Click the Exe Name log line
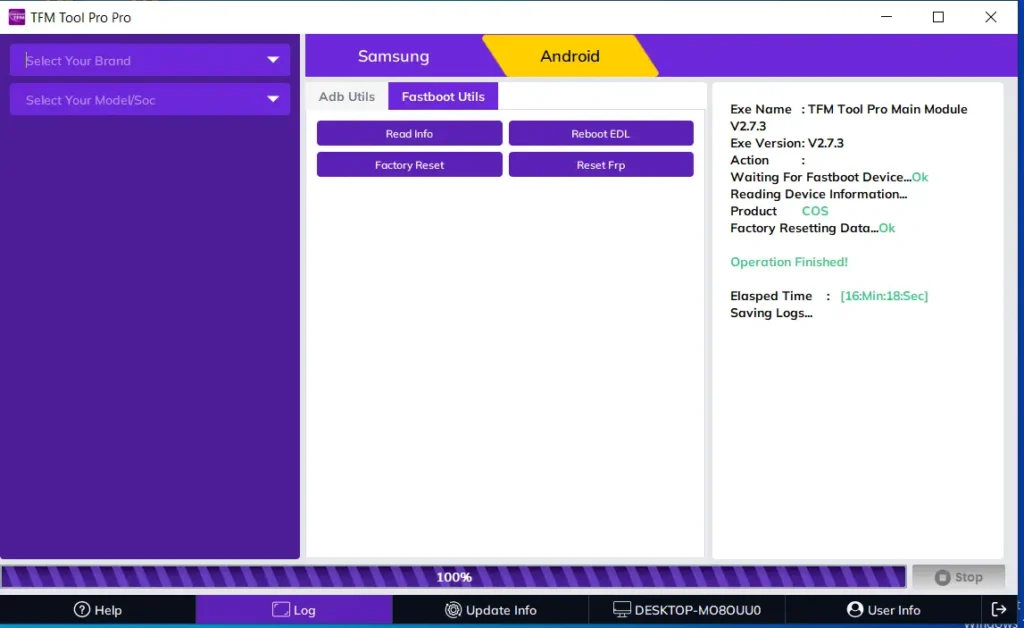Viewport: 1024px width, 628px height. pyautogui.click(x=848, y=118)
